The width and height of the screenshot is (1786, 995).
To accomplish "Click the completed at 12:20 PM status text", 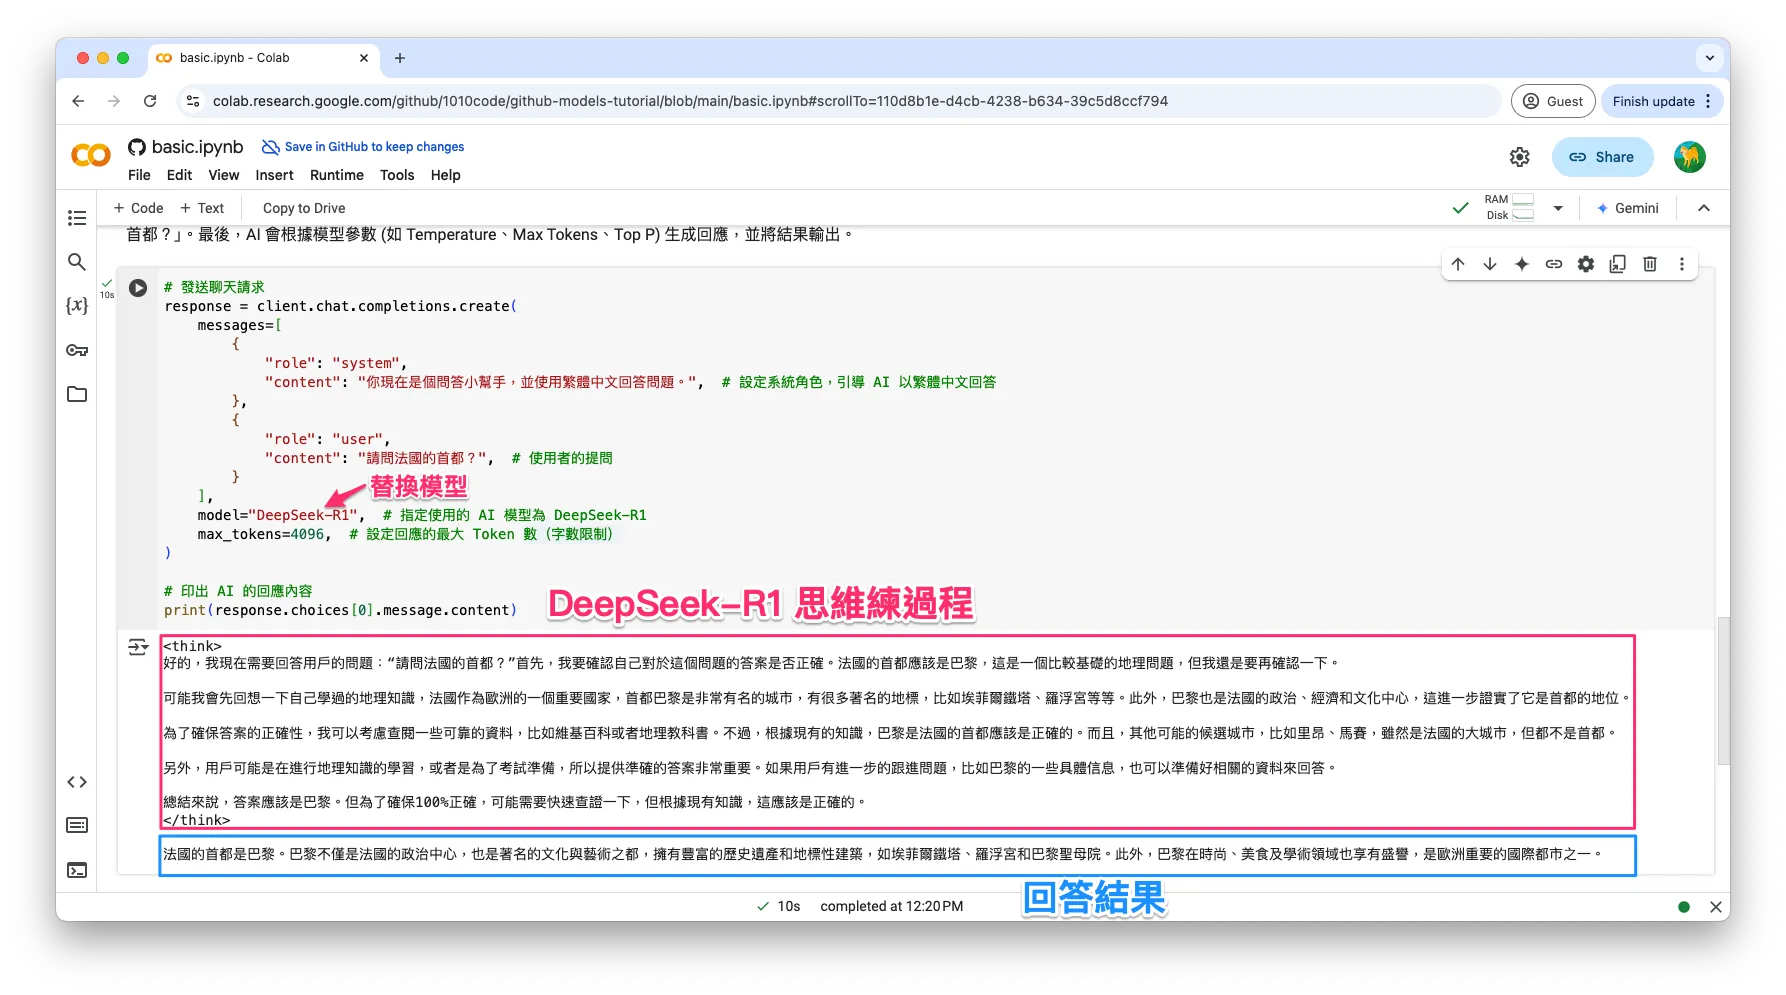I will click(891, 906).
